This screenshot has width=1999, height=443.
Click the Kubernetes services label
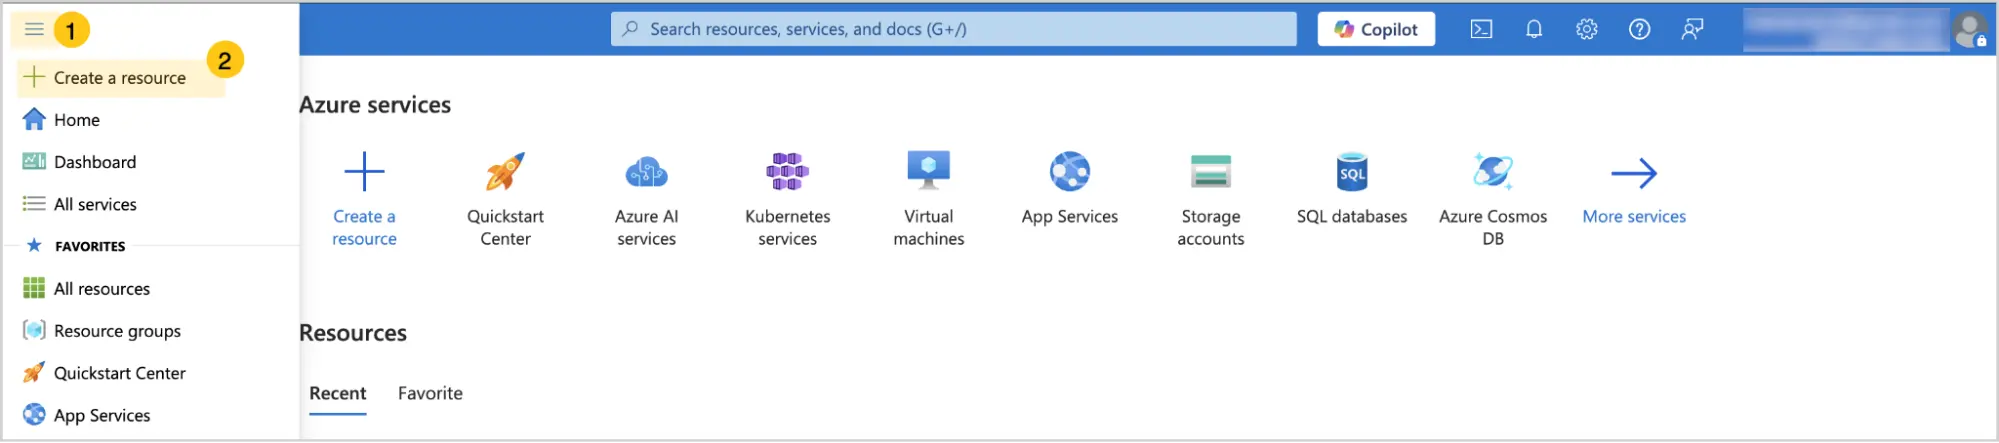tap(787, 227)
